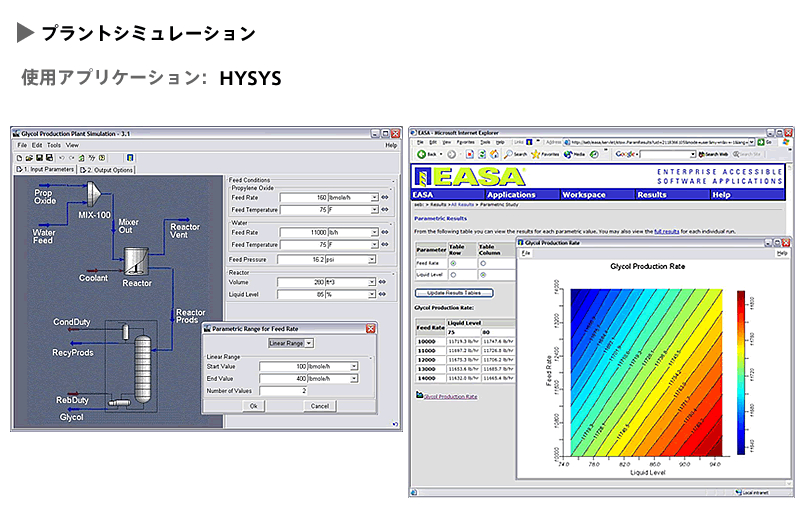Screen dimensions: 800x518
Task: Click the blue EASA icon in Glycol toolbar
Action: click(130, 158)
